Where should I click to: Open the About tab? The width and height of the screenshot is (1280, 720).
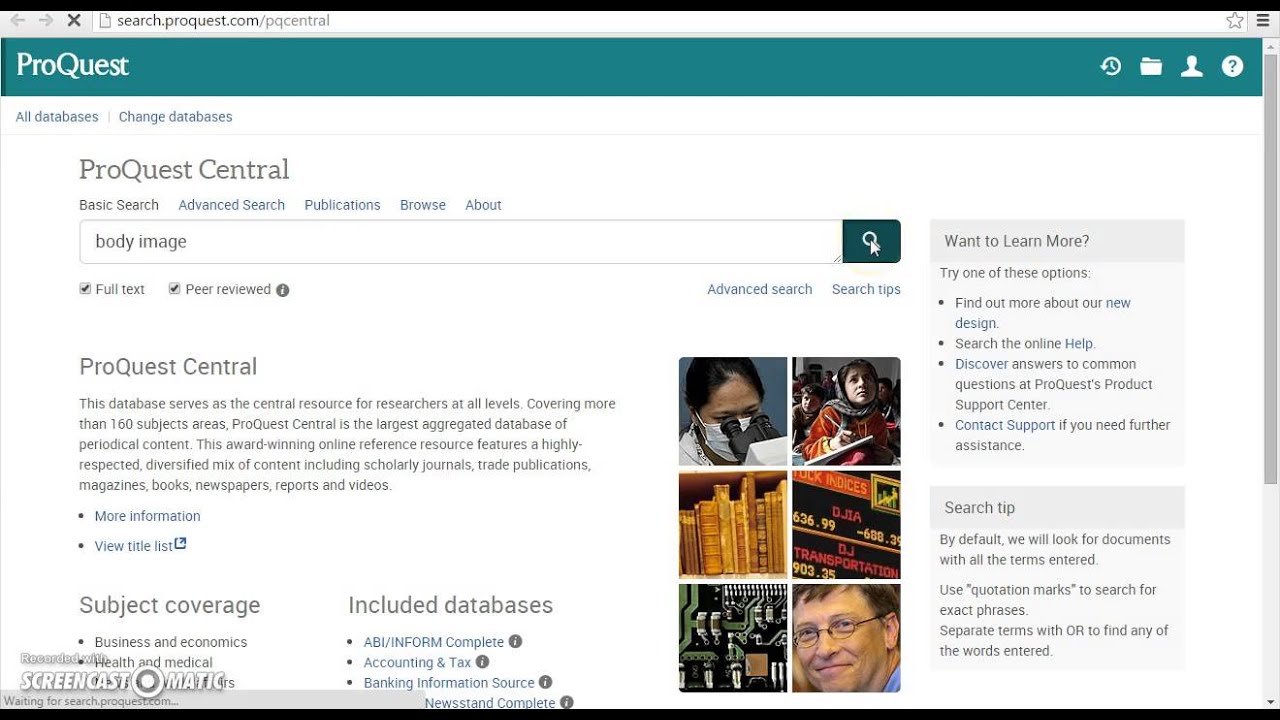coord(483,205)
